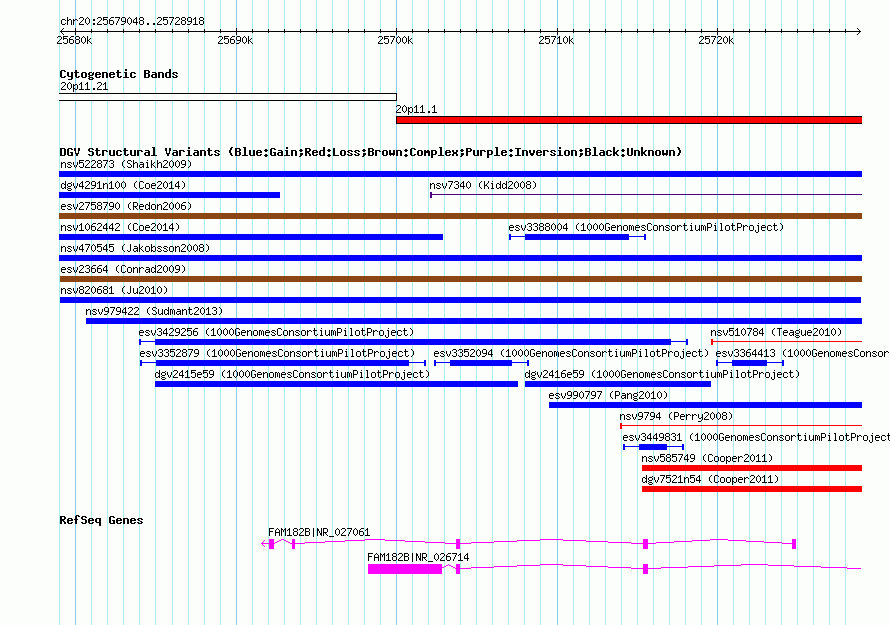Click the chr20:25679048..25728918 coordinates text
The width and height of the screenshot is (890, 625).
(132, 22)
